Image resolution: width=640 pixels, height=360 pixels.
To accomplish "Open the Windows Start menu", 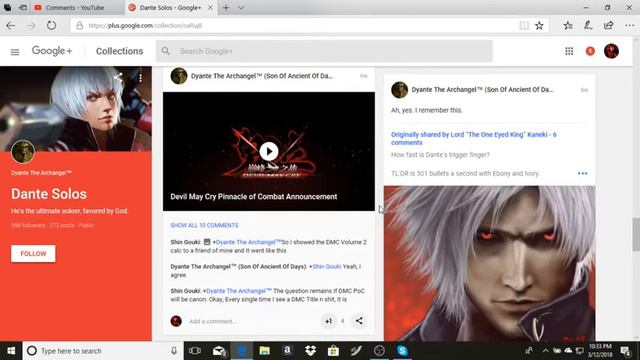I will click(x=11, y=351).
